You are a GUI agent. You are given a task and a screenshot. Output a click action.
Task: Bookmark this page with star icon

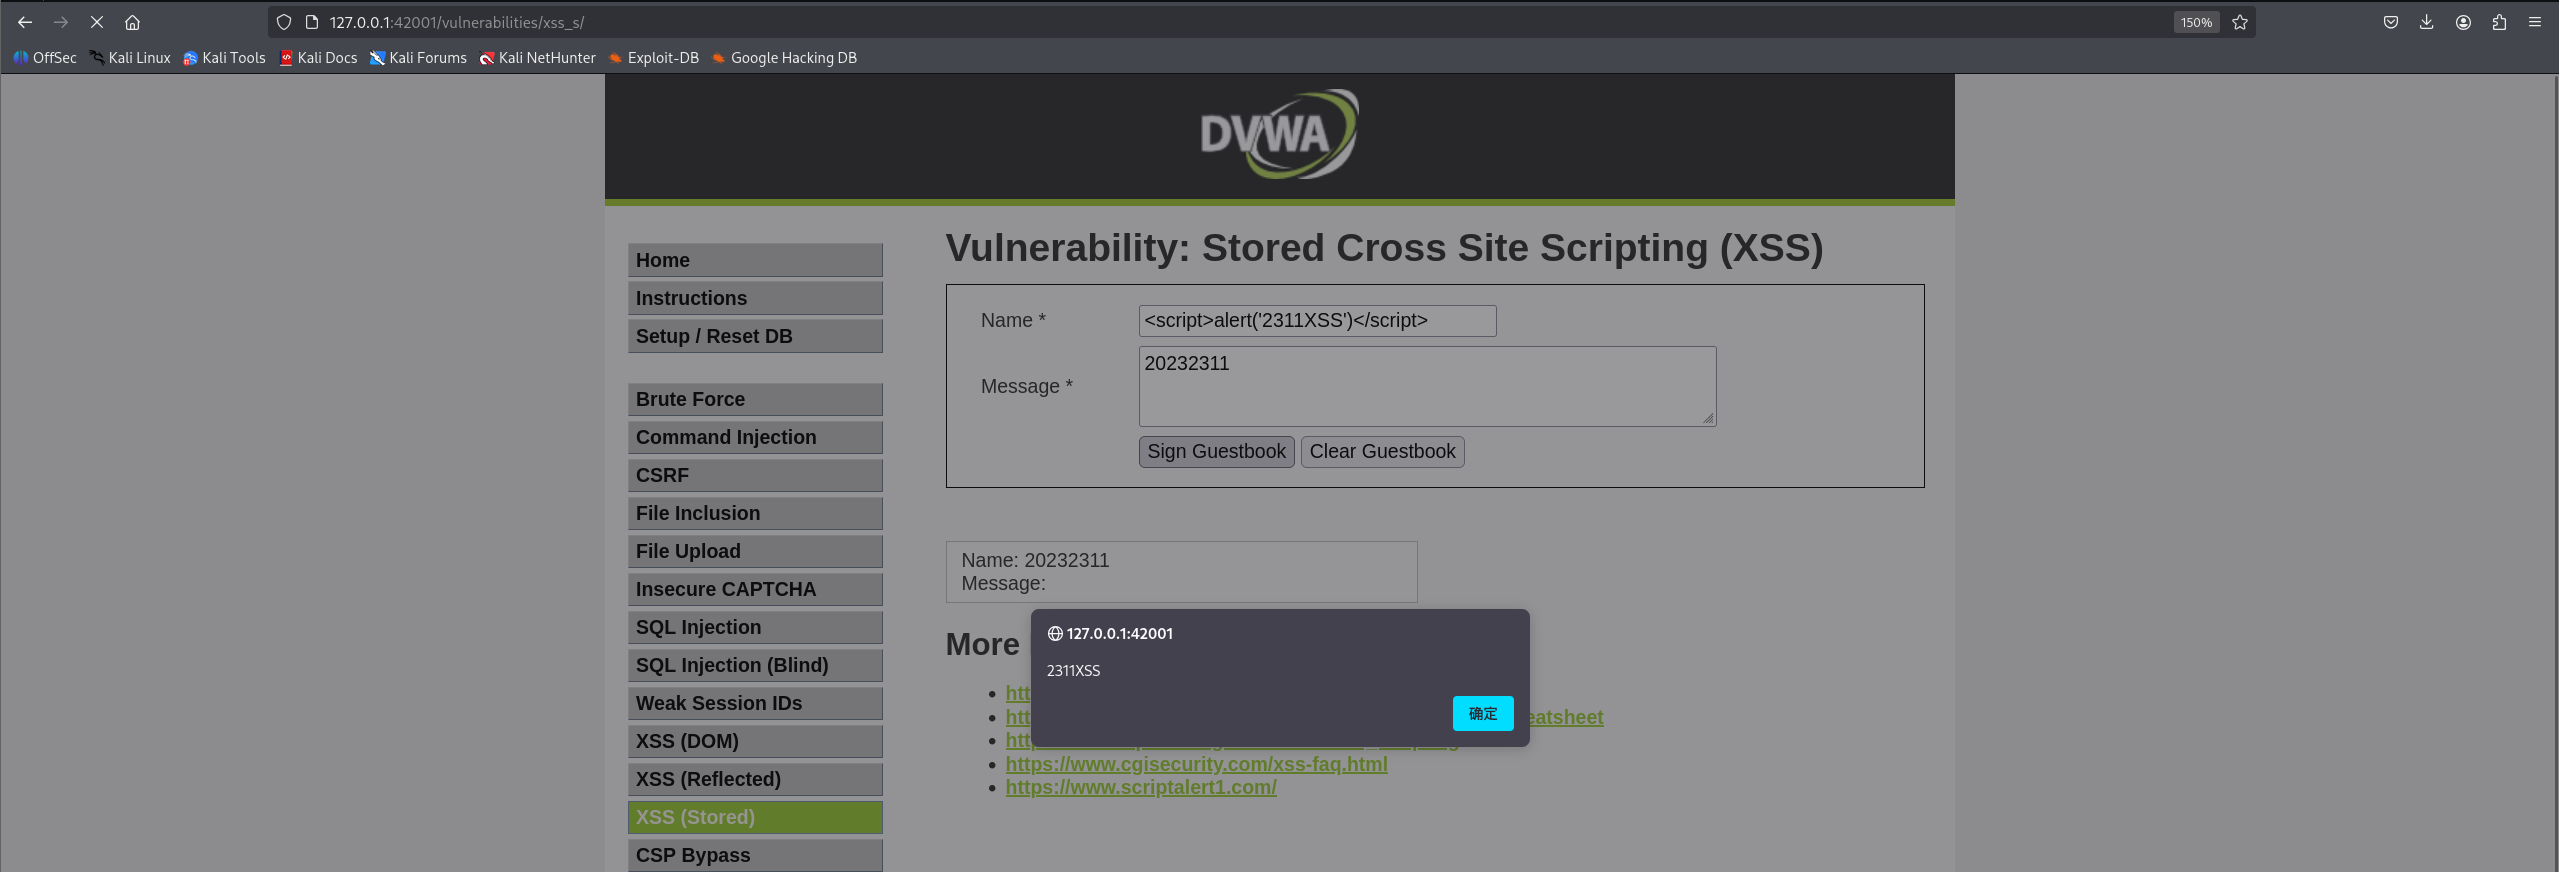point(2240,22)
